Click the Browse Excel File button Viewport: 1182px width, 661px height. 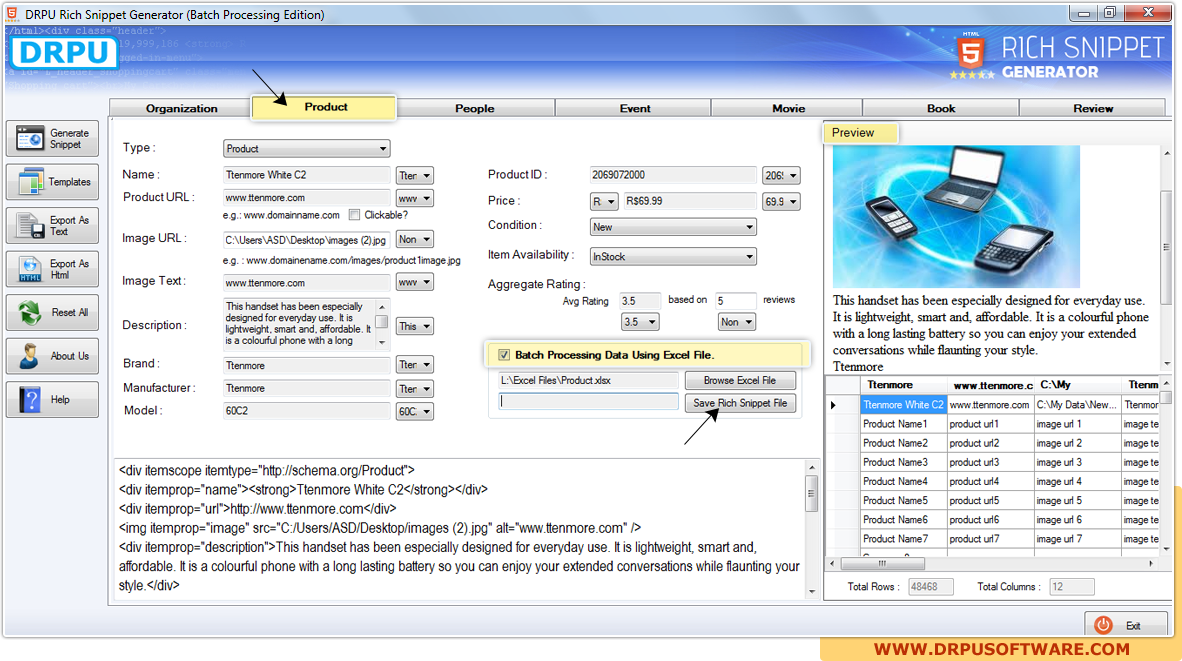pyautogui.click(x=740, y=381)
